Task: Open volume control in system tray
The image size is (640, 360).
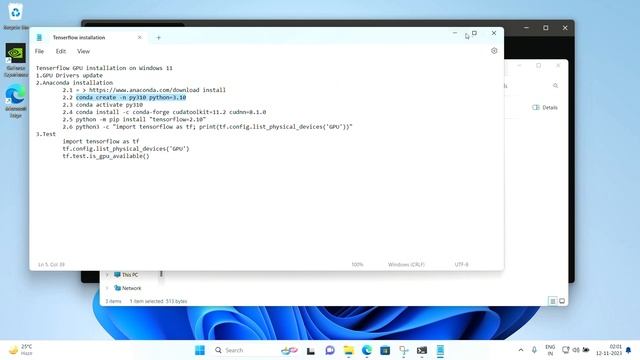Action: click(576, 350)
